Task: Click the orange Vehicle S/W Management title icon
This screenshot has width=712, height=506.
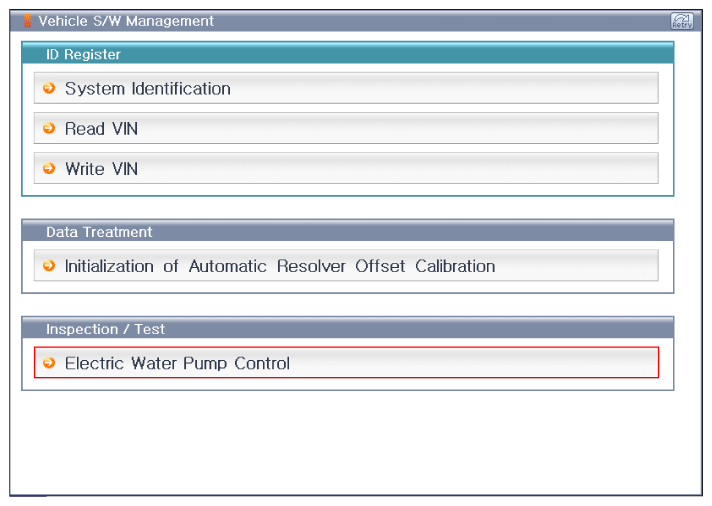Action: click(x=27, y=21)
